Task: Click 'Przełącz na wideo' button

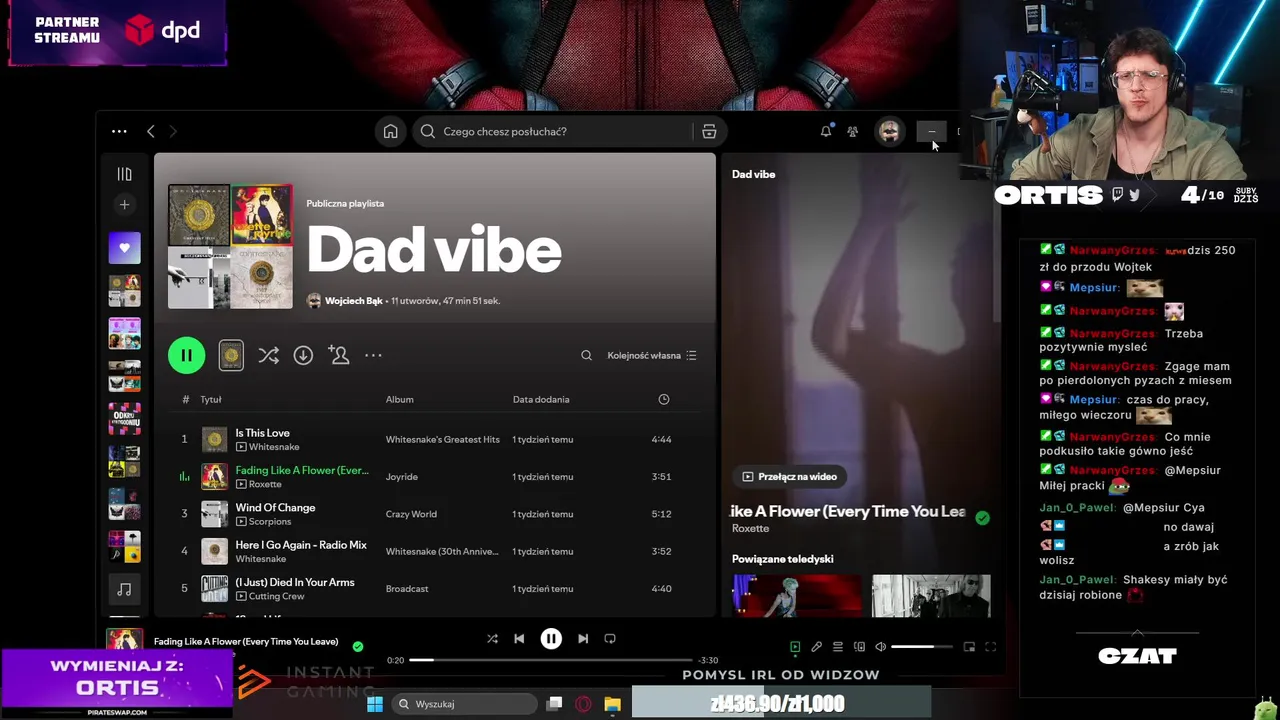Action: point(789,477)
